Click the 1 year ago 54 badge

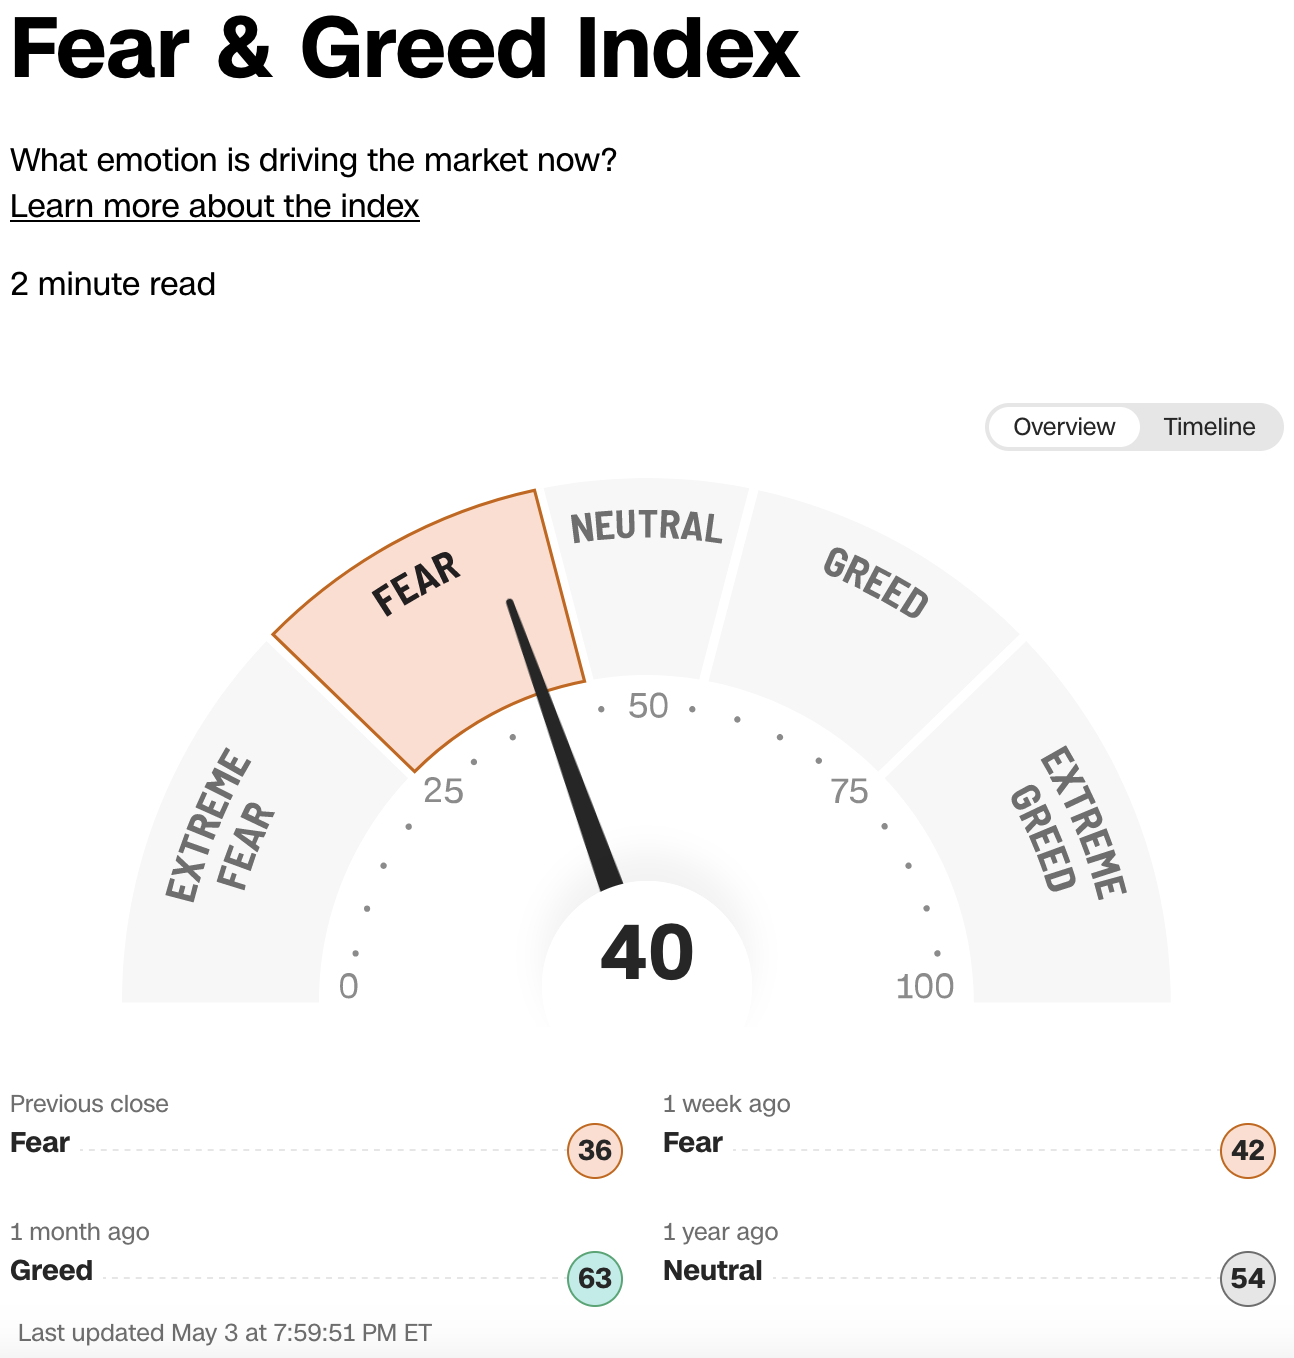point(1247,1278)
